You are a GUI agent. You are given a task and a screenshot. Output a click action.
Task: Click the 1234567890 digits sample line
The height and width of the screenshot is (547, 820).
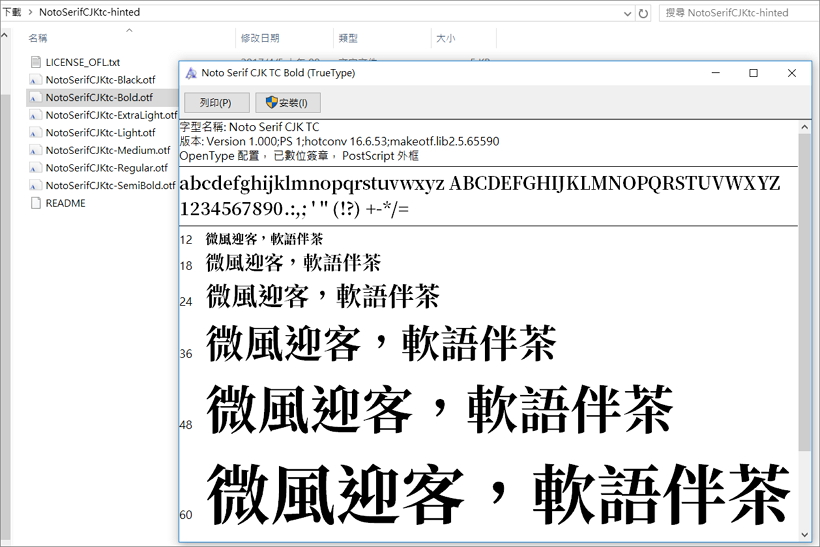click(294, 209)
